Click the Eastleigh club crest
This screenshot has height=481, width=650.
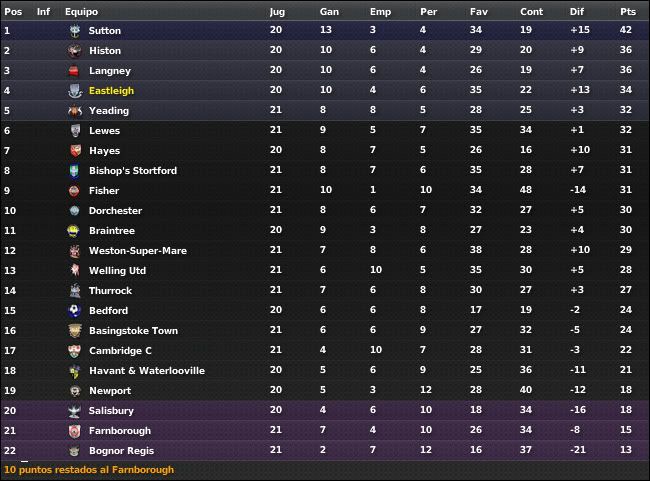75,91
